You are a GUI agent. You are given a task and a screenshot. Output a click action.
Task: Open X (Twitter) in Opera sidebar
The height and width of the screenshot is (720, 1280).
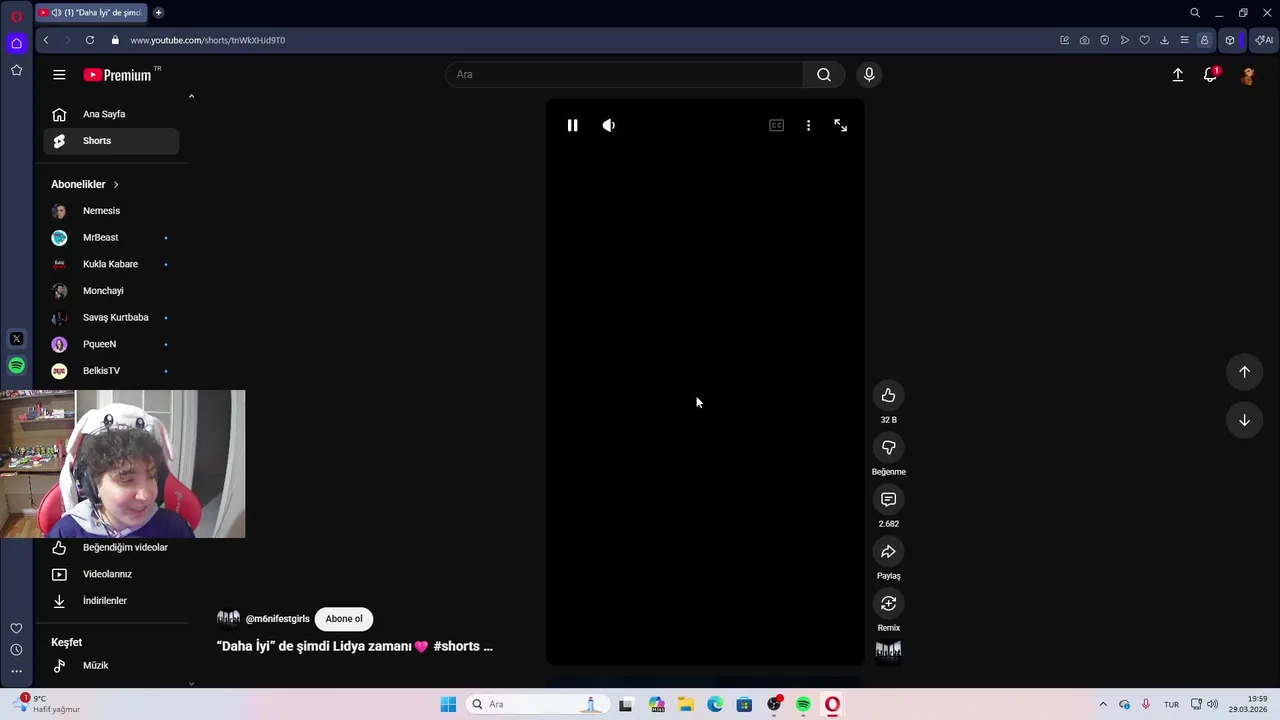[16, 339]
